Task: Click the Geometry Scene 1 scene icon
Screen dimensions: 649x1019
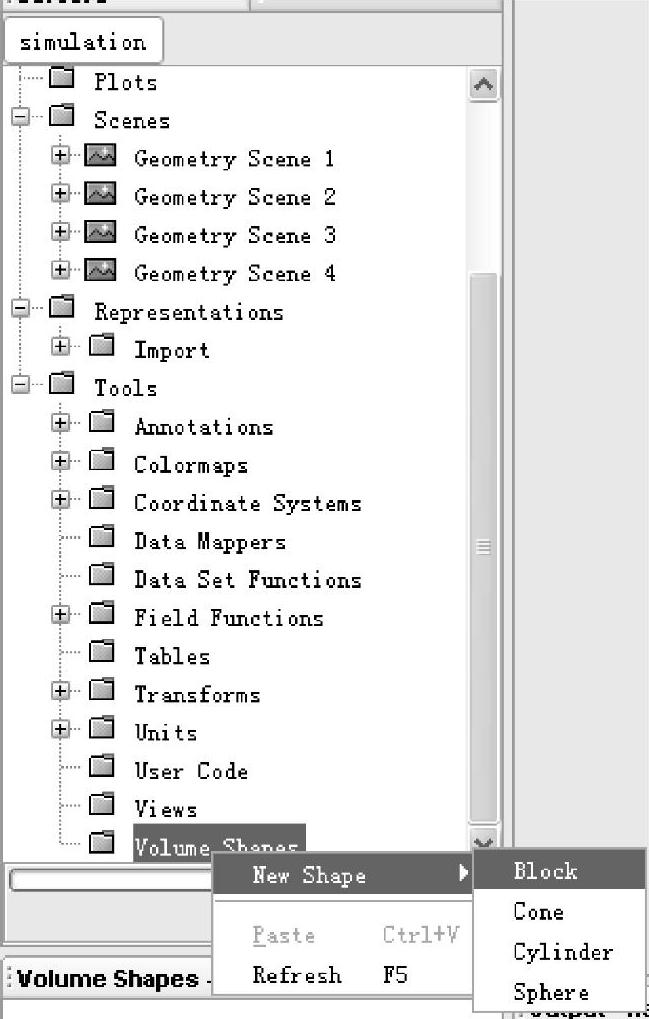Action: pos(100,157)
